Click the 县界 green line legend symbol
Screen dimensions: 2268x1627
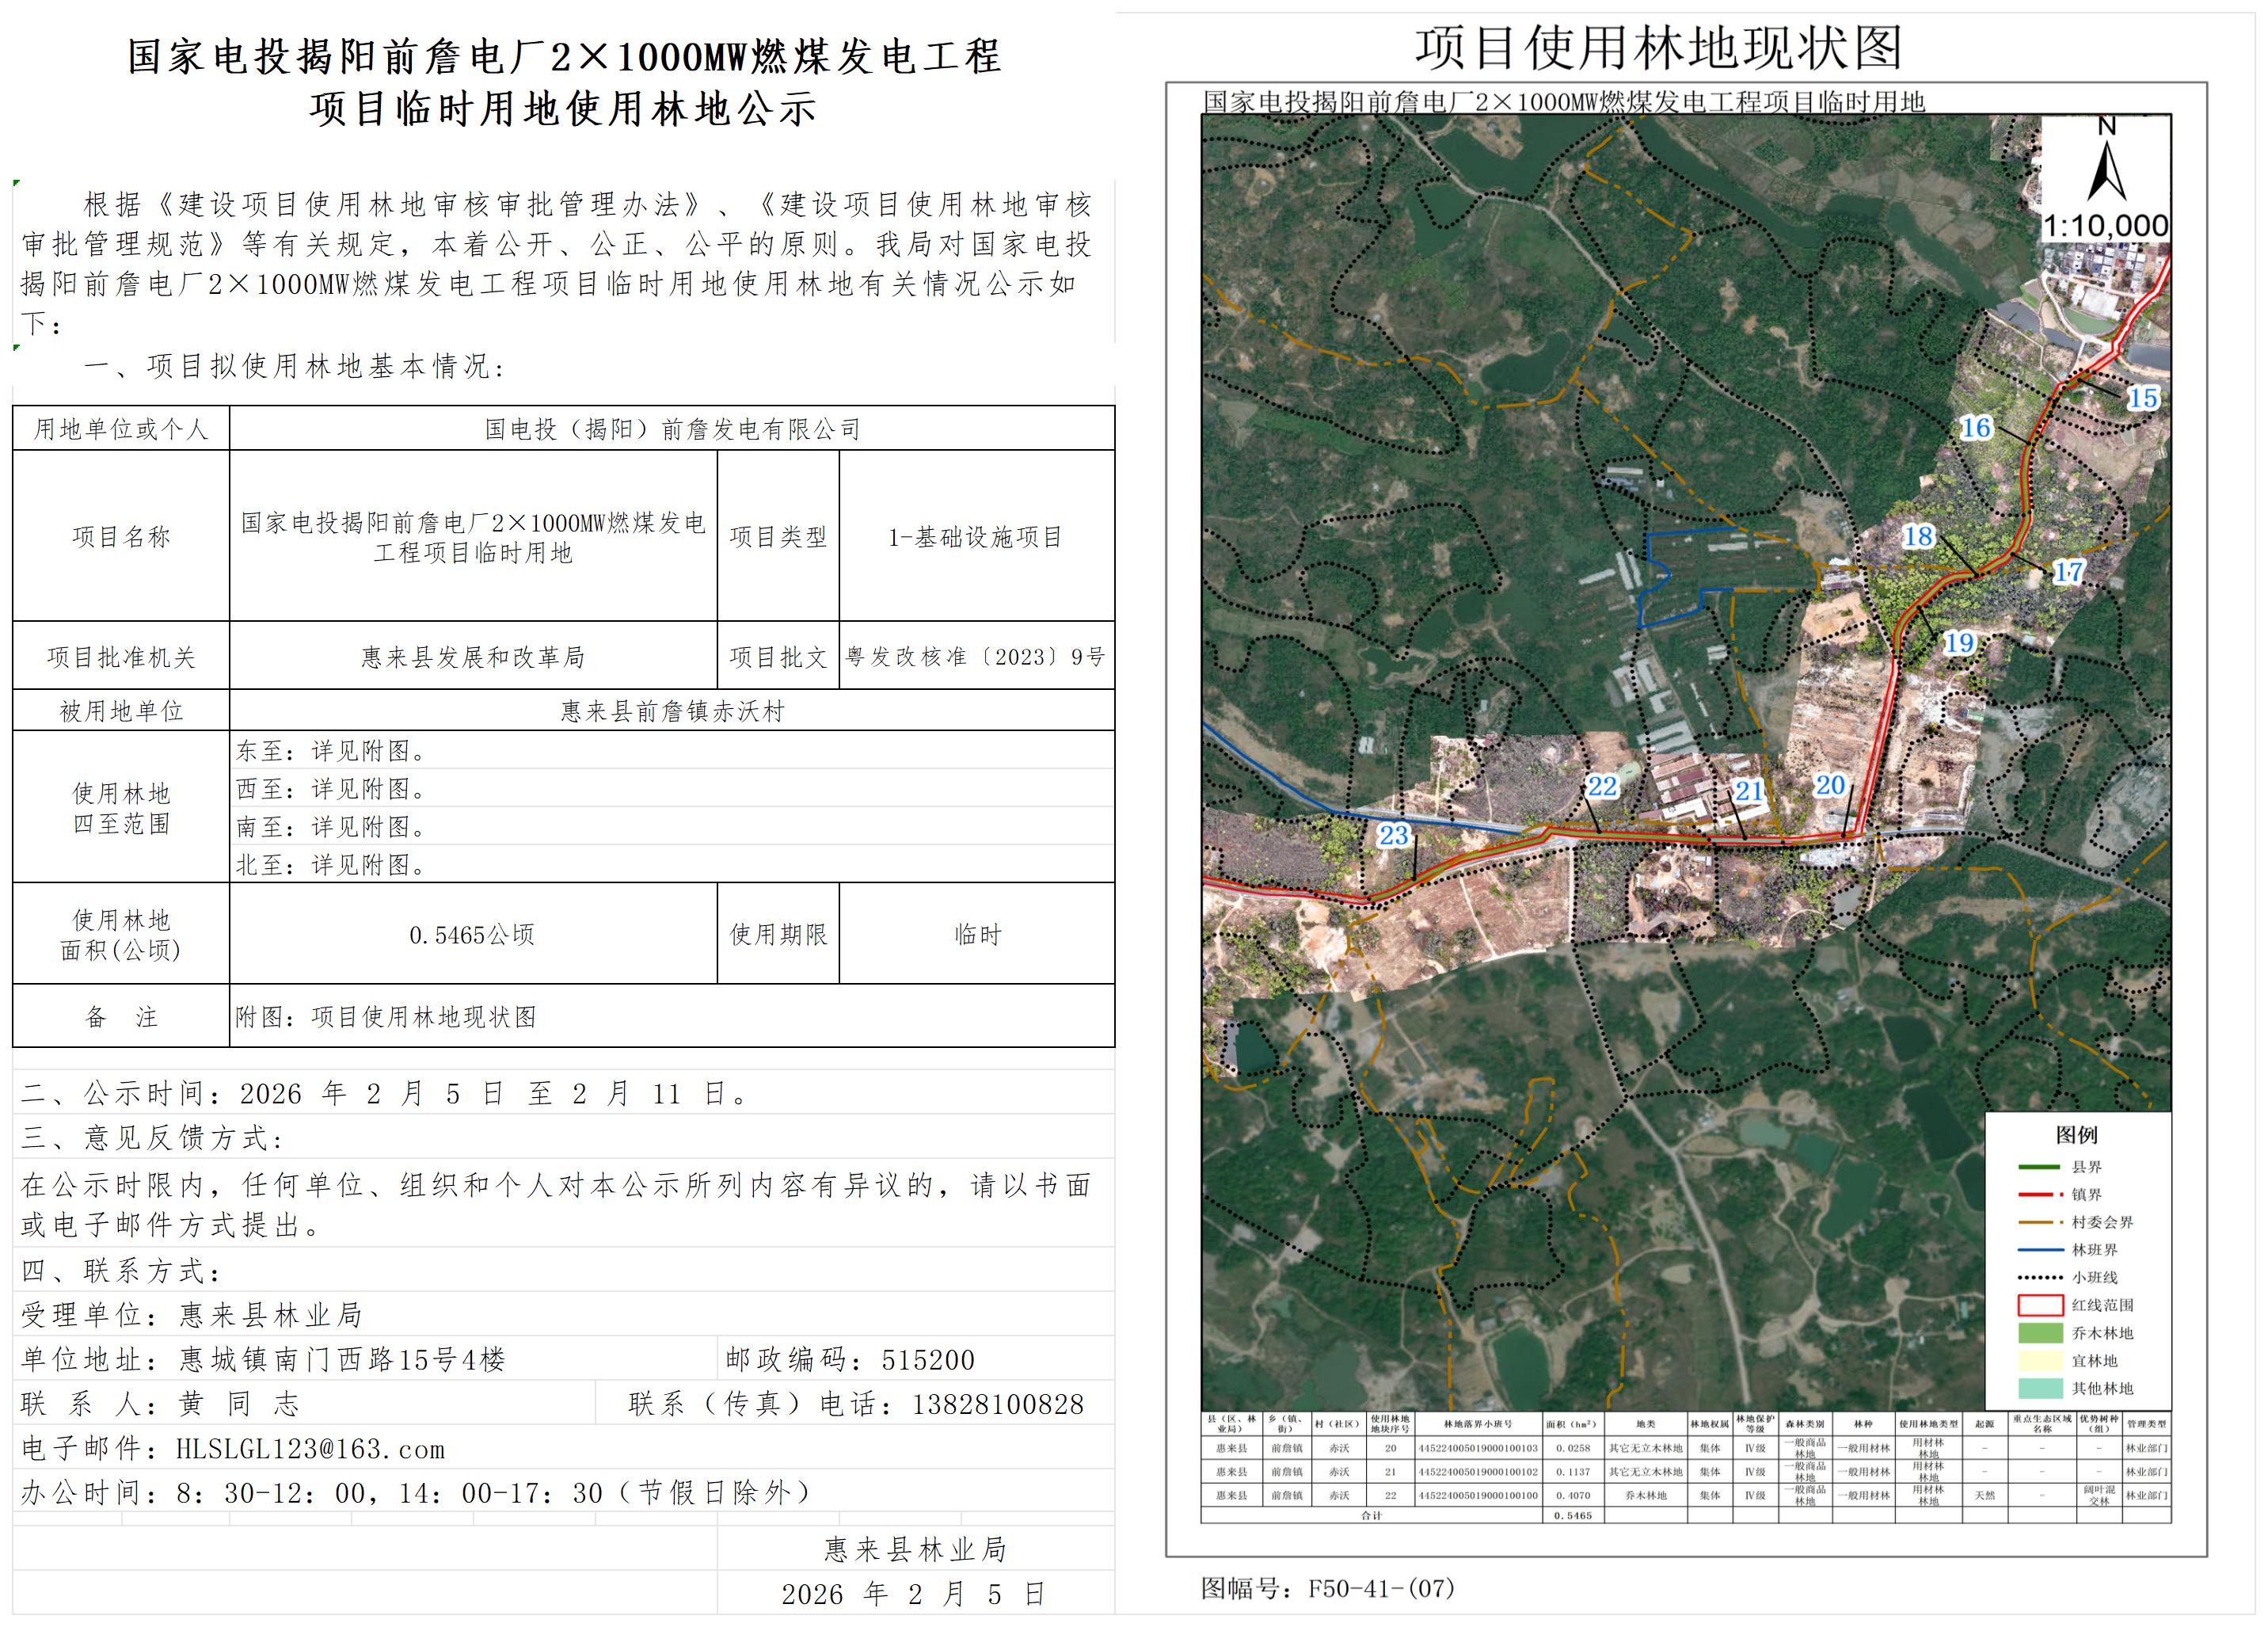pyautogui.click(x=2040, y=1167)
